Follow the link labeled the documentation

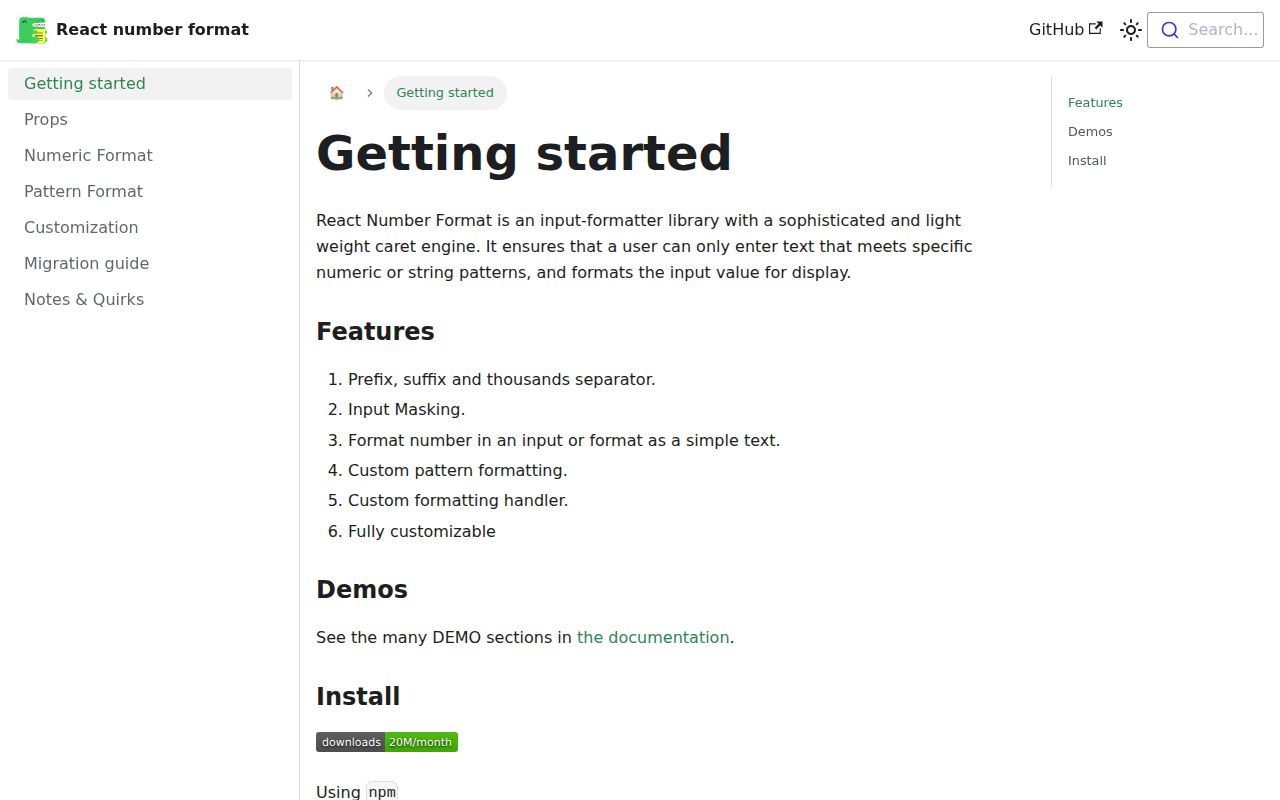653,638
